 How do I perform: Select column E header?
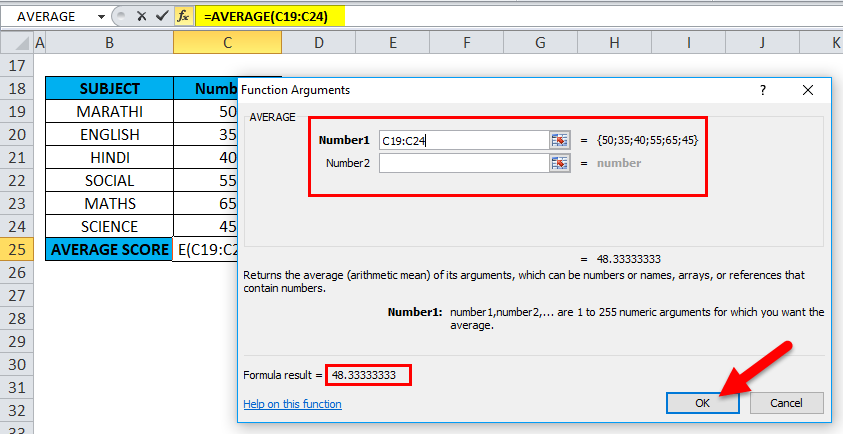click(392, 42)
